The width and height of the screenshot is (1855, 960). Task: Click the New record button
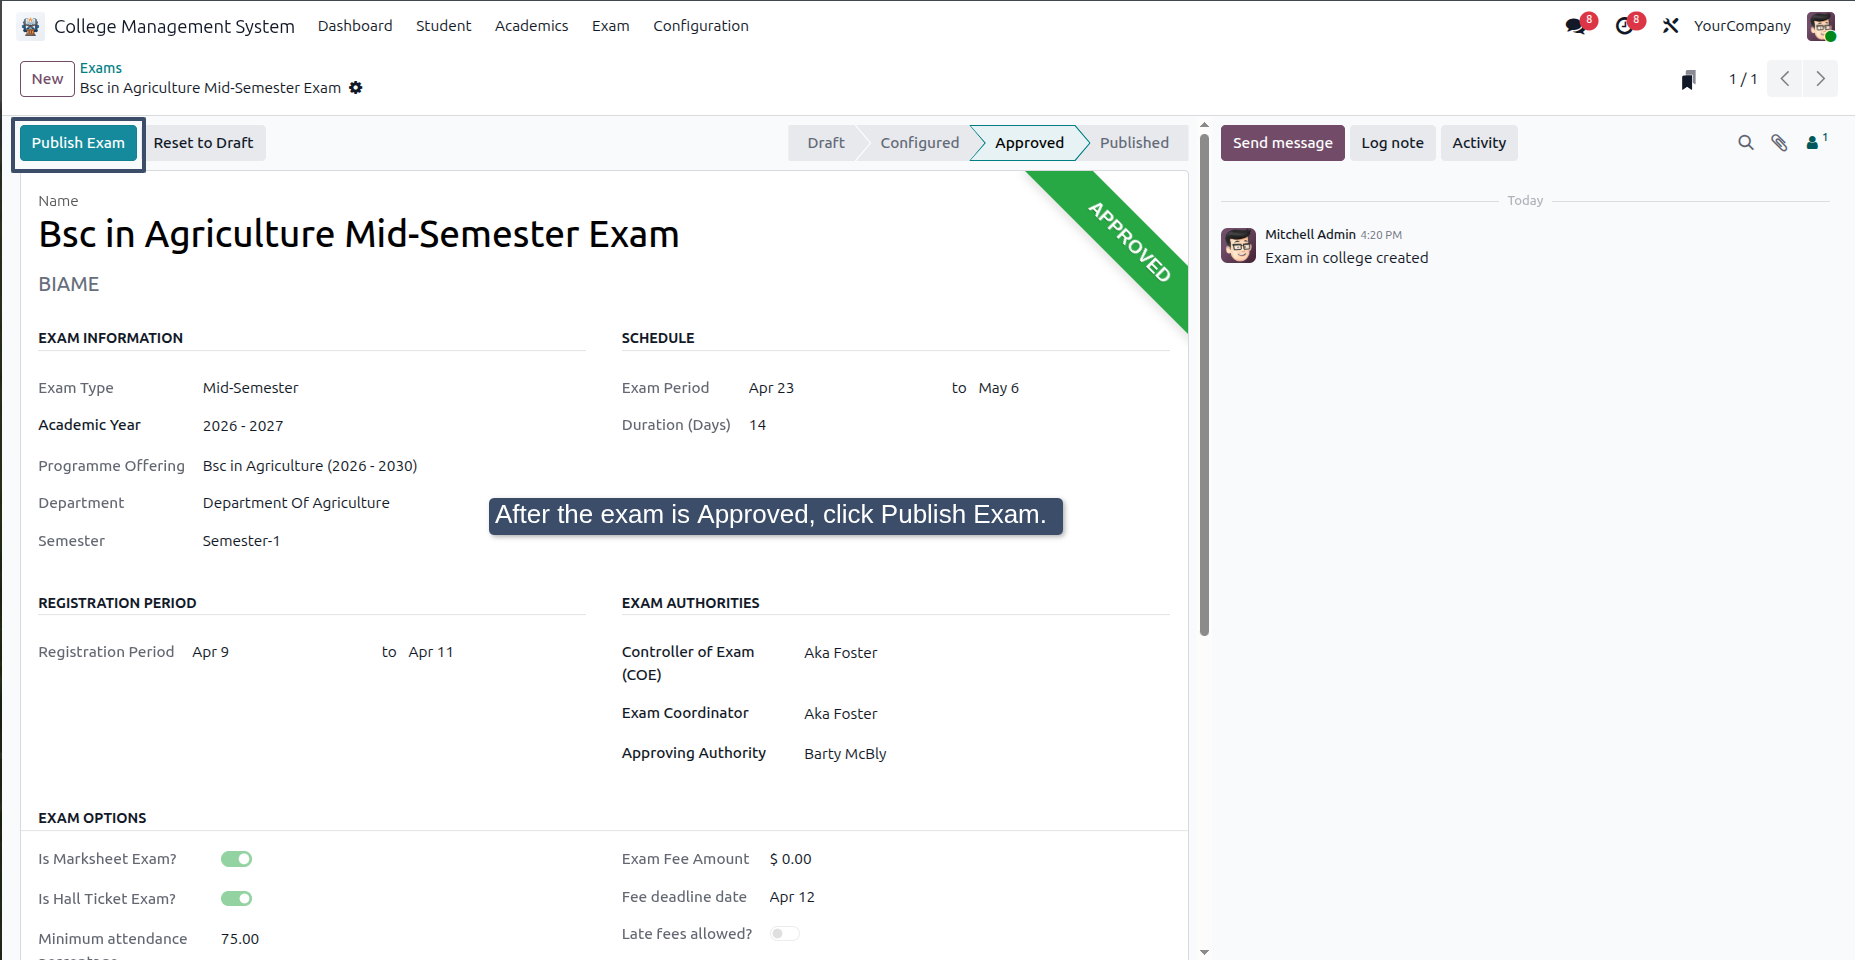click(x=47, y=79)
